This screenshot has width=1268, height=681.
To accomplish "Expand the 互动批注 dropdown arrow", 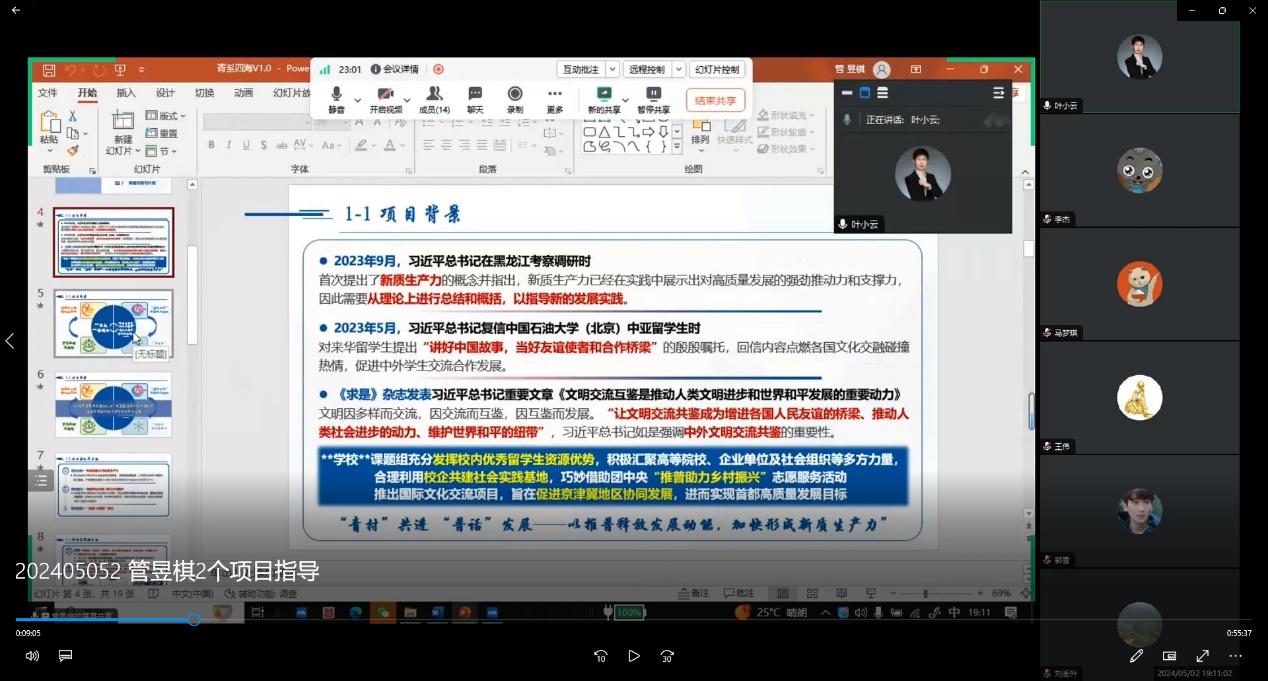I will click(x=613, y=70).
